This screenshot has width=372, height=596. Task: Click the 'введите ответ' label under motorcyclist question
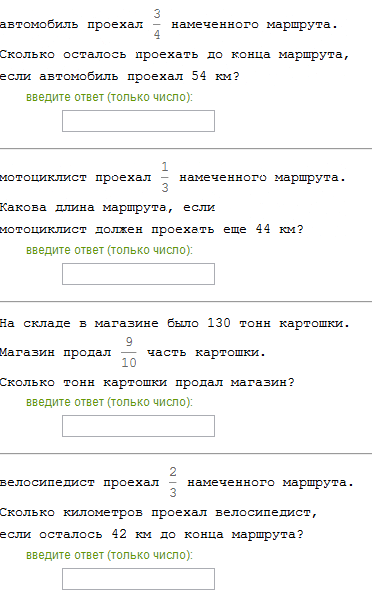pyautogui.click(x=109, y=250)
